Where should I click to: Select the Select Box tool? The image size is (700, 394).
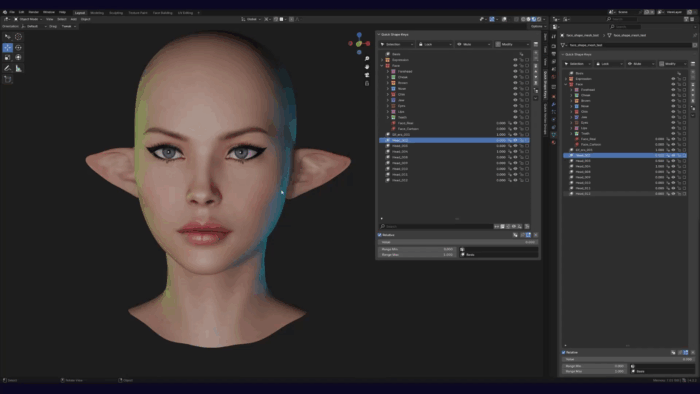[8, 37]
